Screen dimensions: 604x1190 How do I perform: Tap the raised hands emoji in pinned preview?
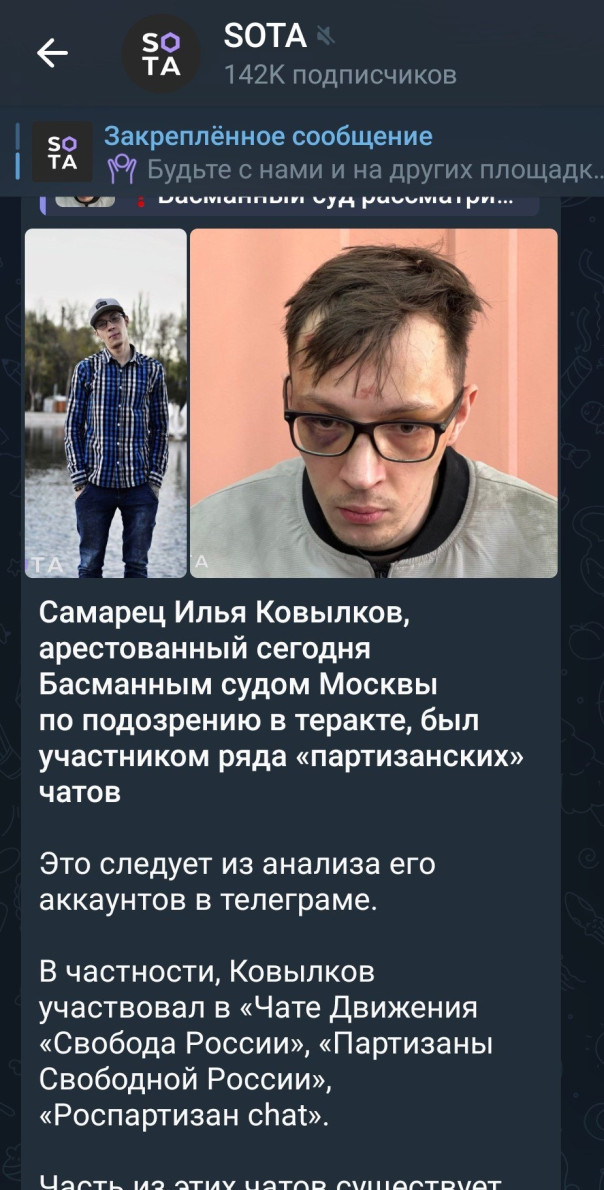[x=121, y=169]
